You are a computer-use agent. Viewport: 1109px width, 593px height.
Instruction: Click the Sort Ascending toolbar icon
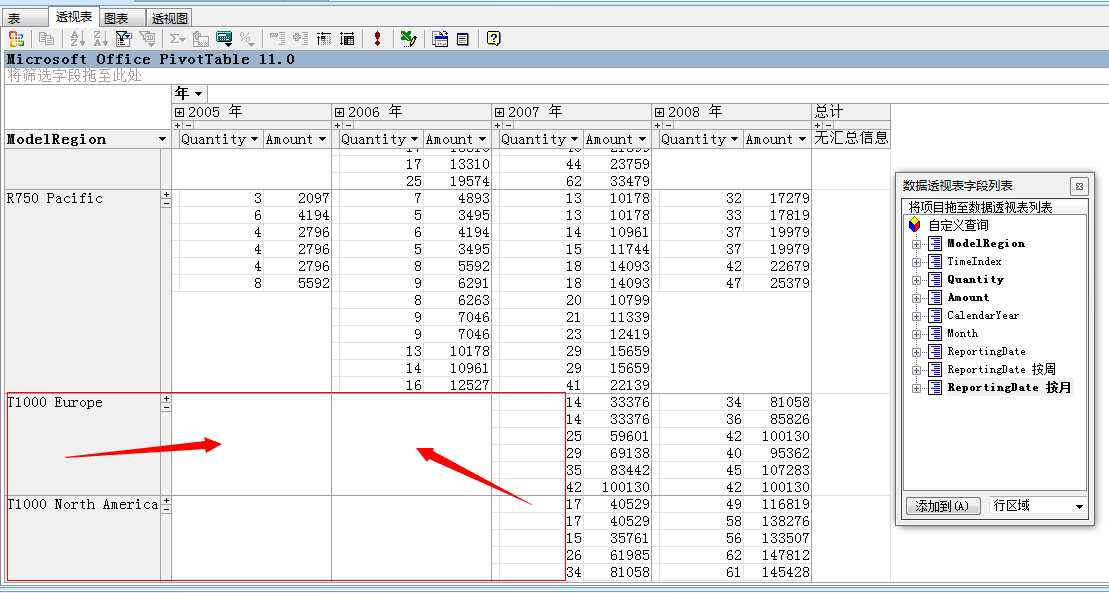pyautogui.click(x=77, y=39)
